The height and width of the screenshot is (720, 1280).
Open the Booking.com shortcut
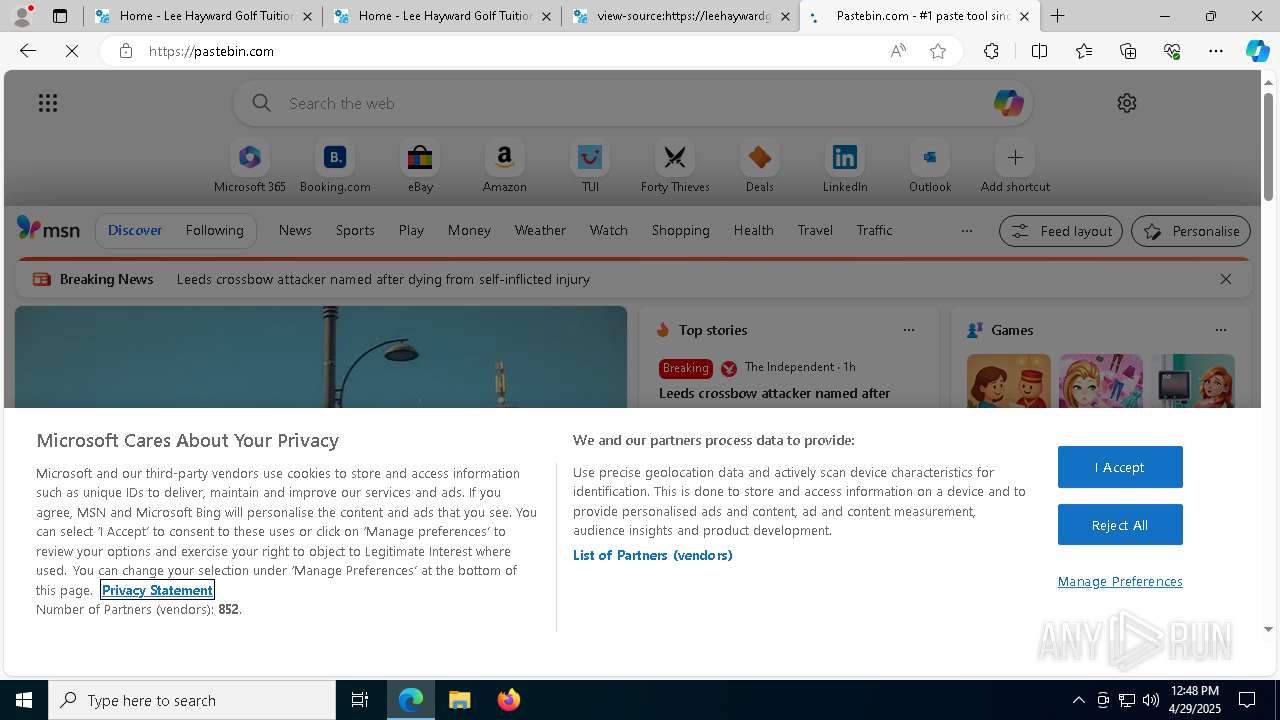(x=335, y=167)
